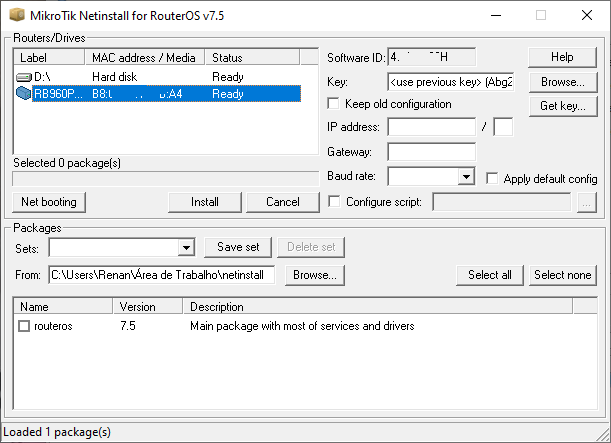Click the 'Main package with most of services' description
The height and width of the screenshot is (443, 611).
pyautogui.click(x=302, y=326)
